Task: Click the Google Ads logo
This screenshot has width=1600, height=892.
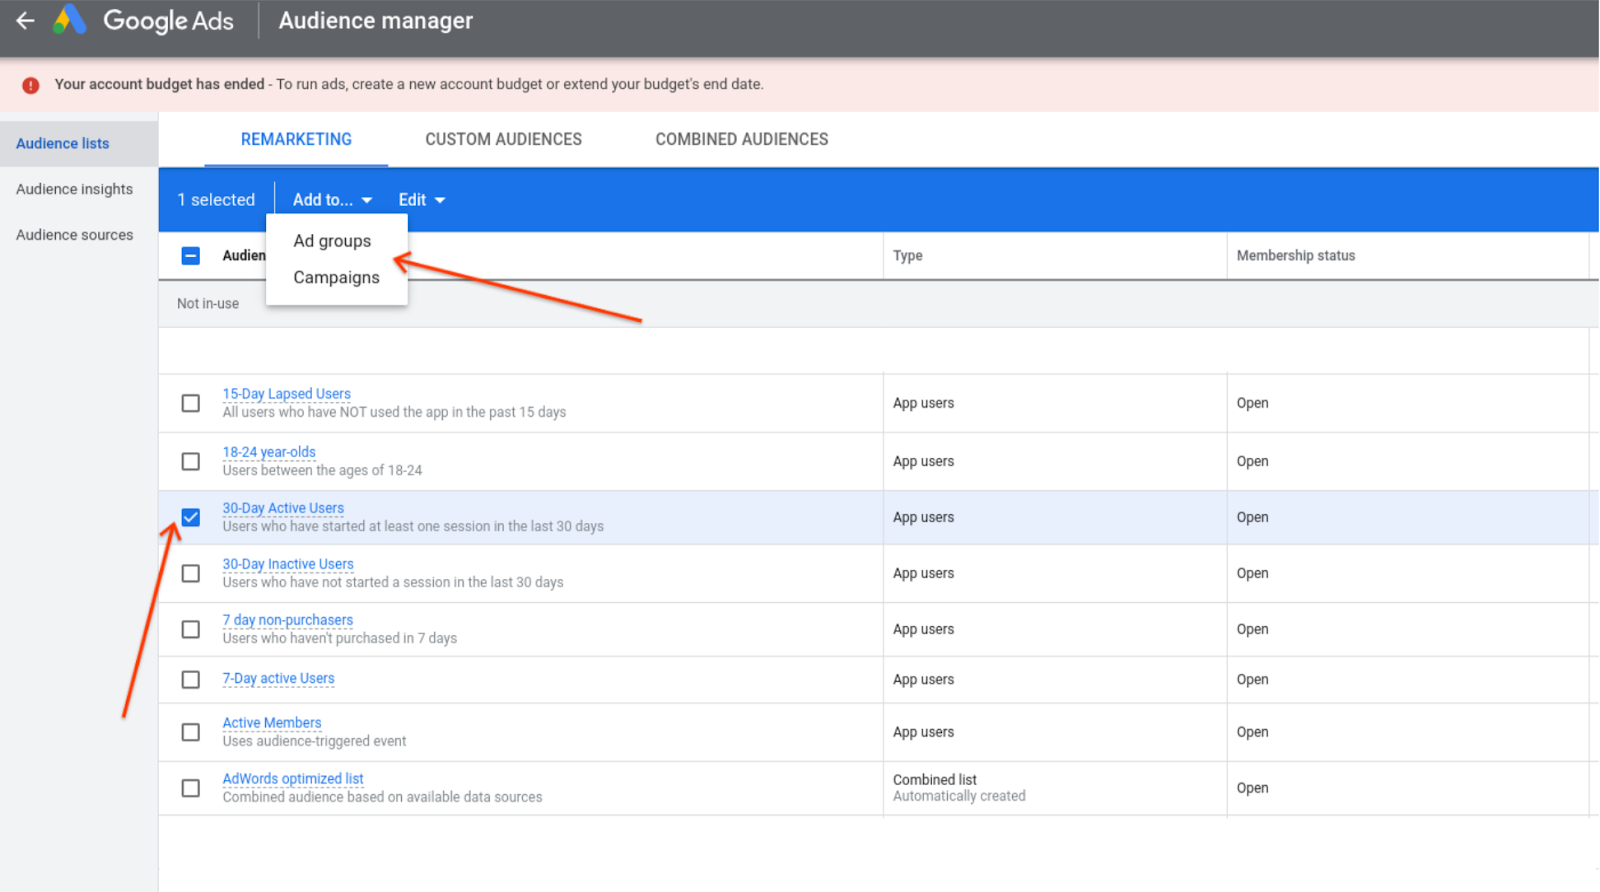Action: 70,20
